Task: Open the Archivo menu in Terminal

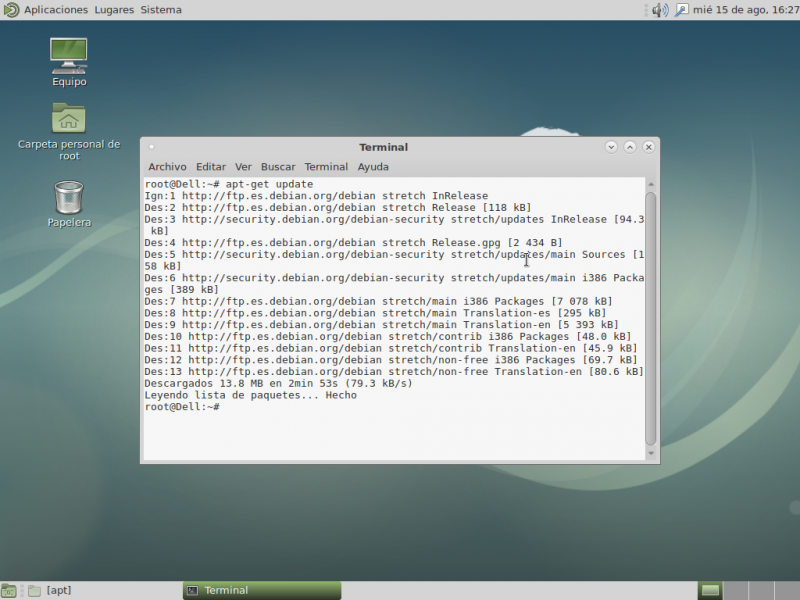Action: pyautogui.click(x=167, y=167)
